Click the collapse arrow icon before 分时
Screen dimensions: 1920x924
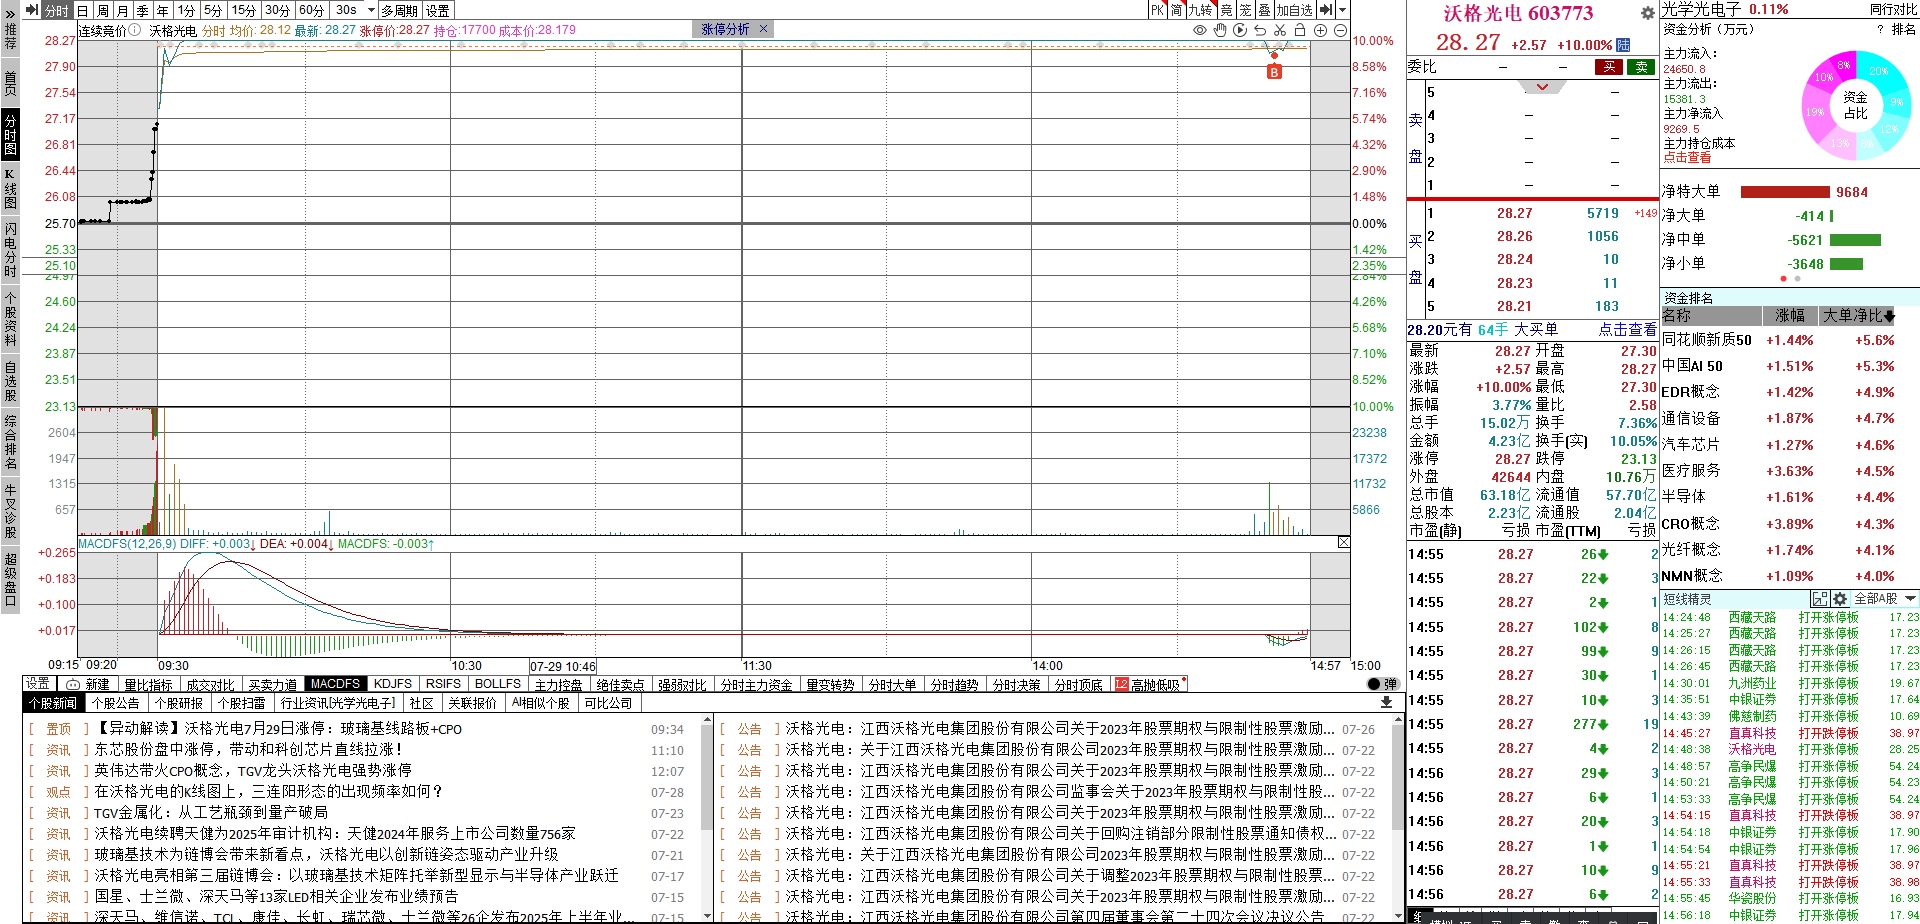coord(31,10)
